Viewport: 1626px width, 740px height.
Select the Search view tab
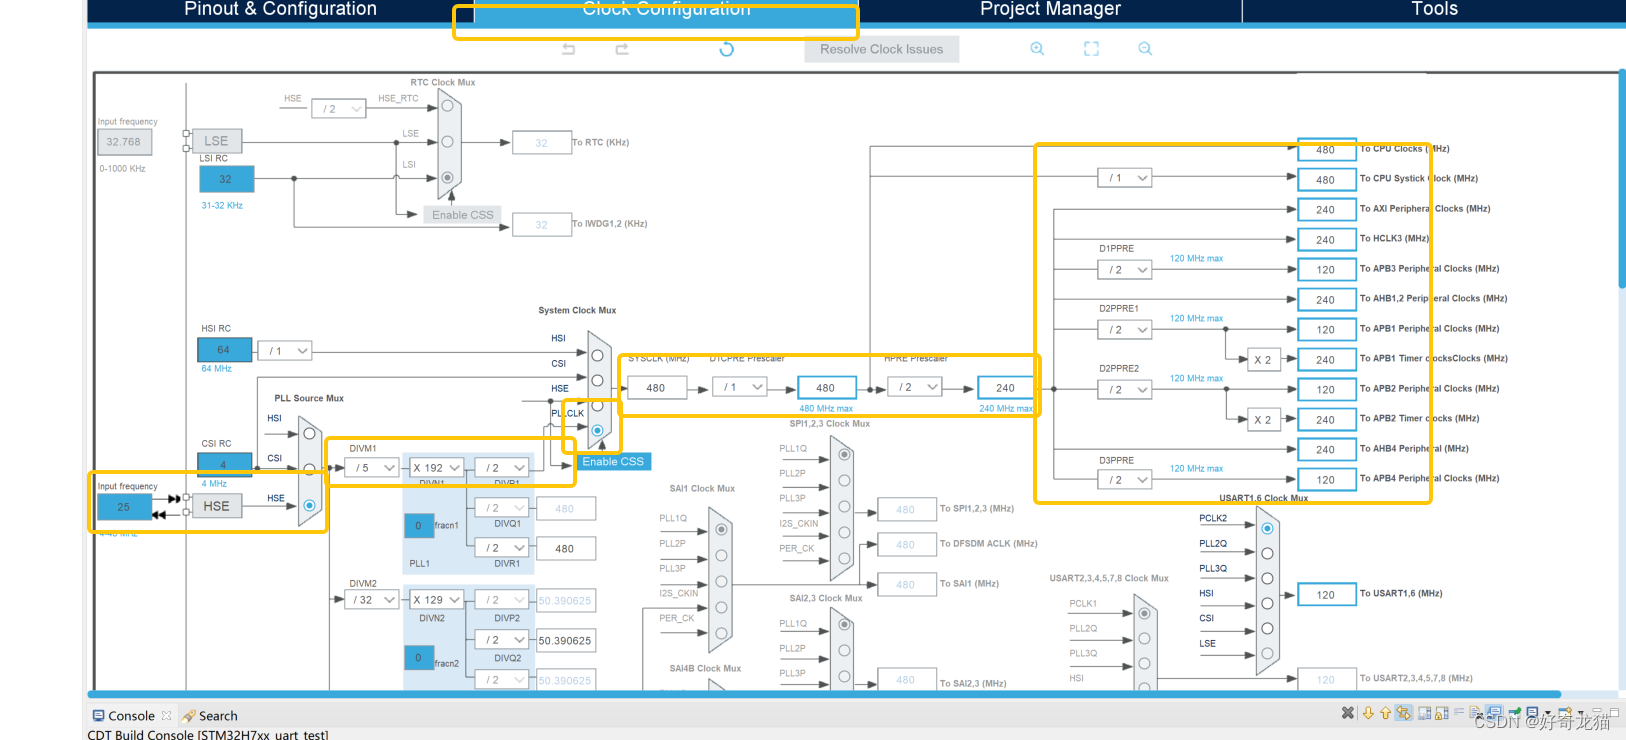tap(210, 716)
